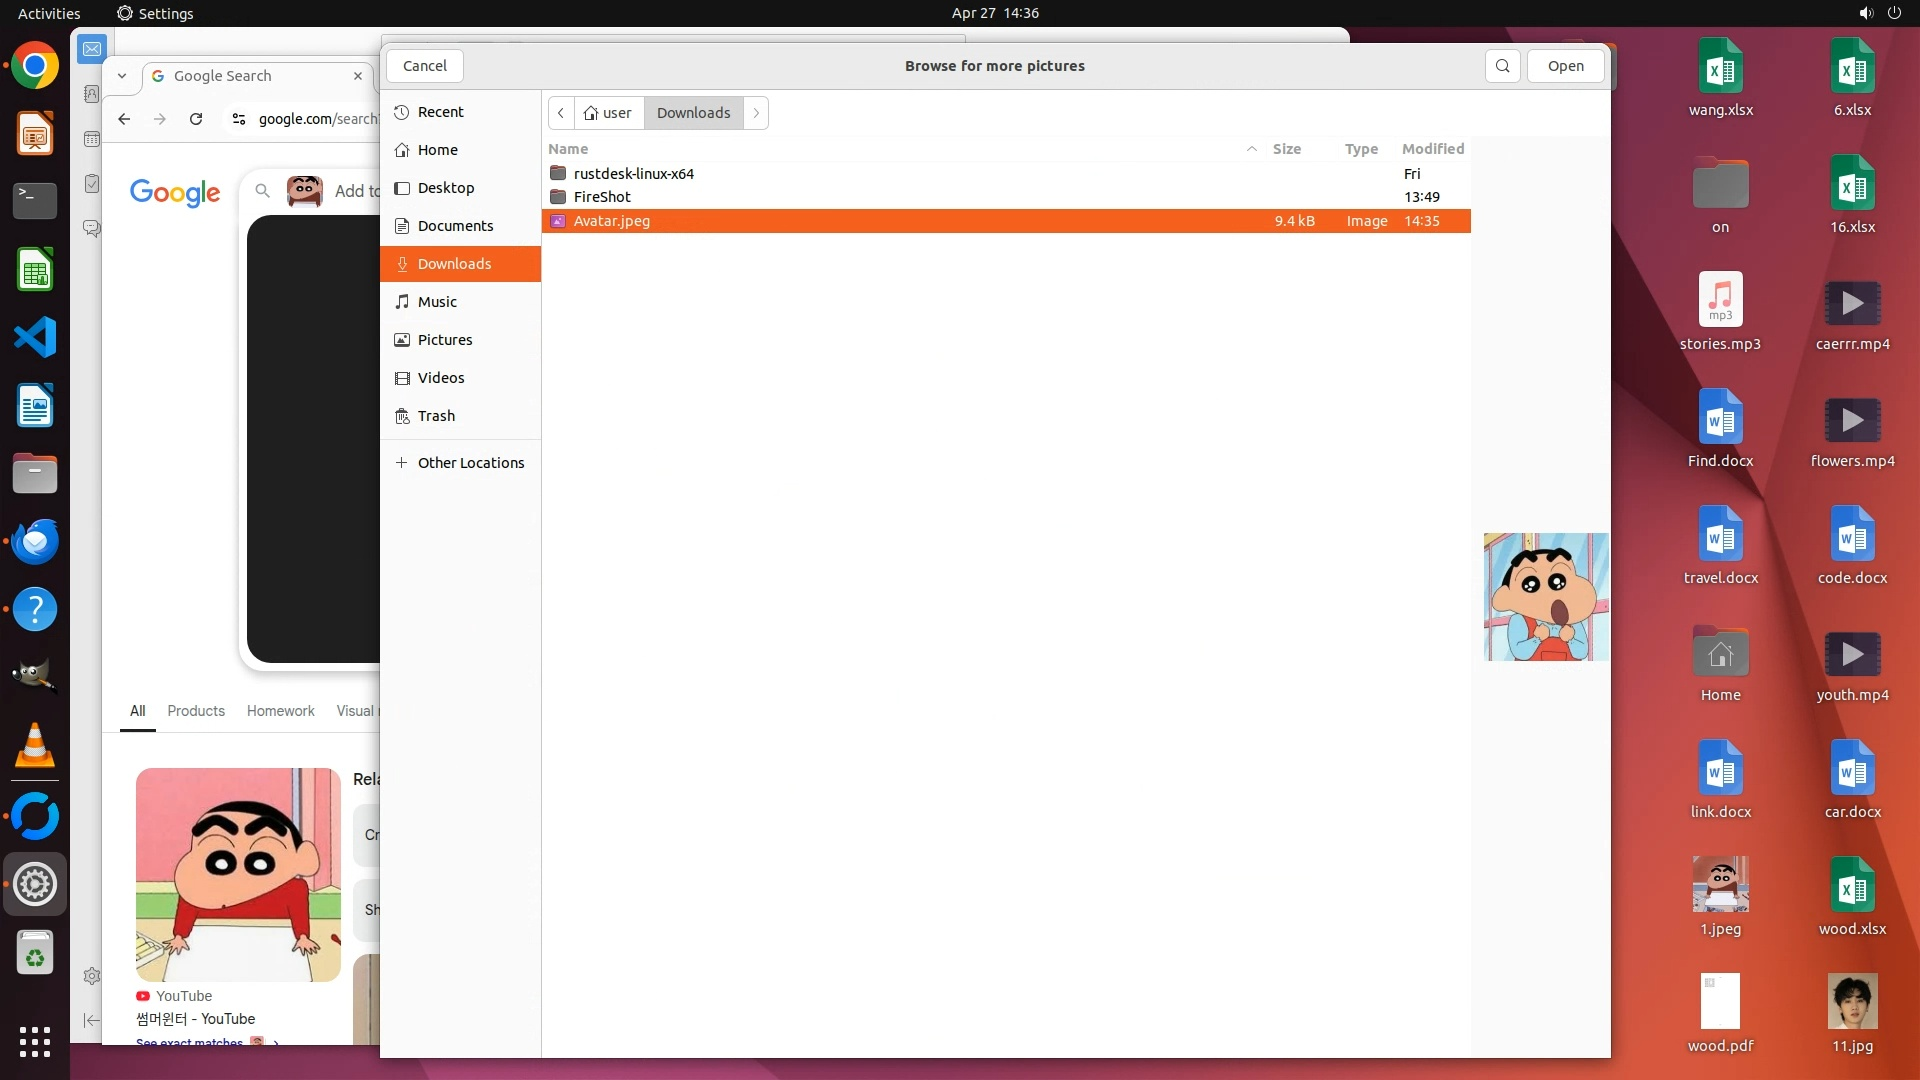Click the forward arrow in the path bar
The height and width of the screenshot is (1080, 1920).
point(756,113)
